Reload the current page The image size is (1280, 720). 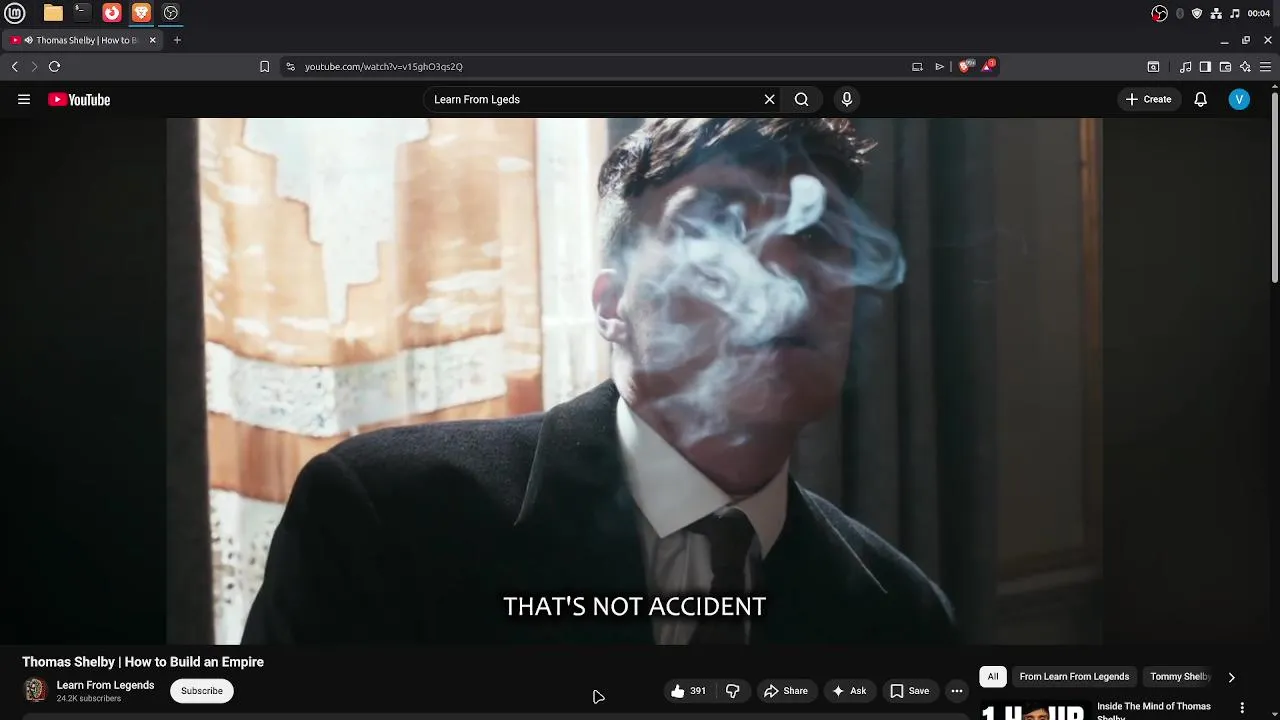click(54, 66)
